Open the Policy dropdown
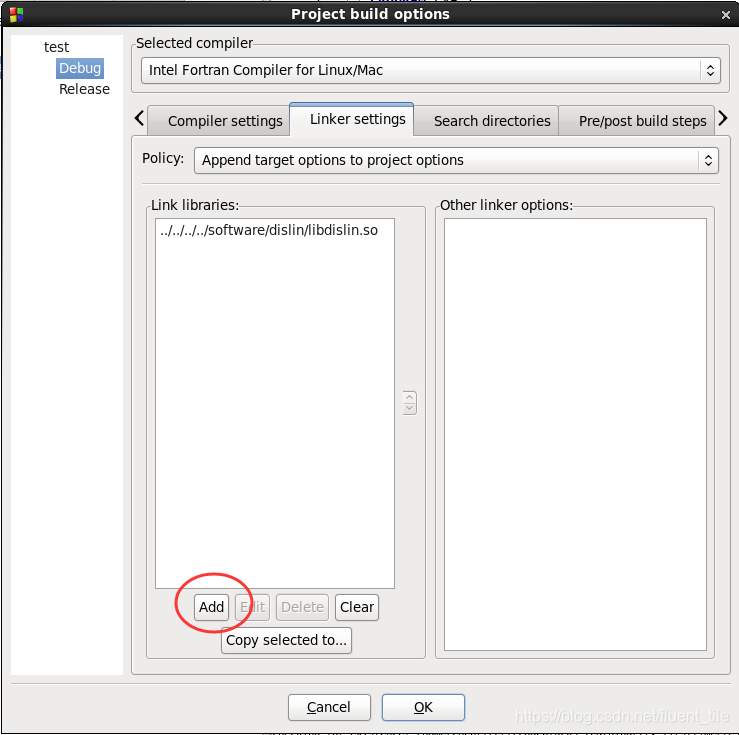Screen dimensions: 739x735 pos(456,160)
